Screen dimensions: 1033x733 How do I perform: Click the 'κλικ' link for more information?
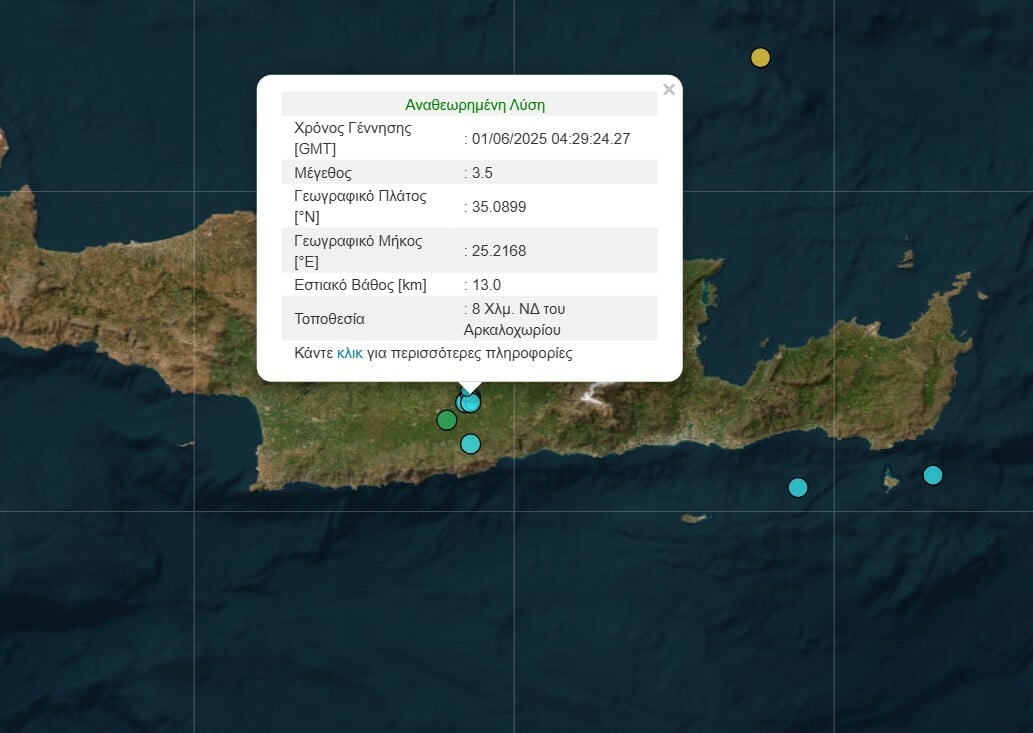[x=350, y=353]
